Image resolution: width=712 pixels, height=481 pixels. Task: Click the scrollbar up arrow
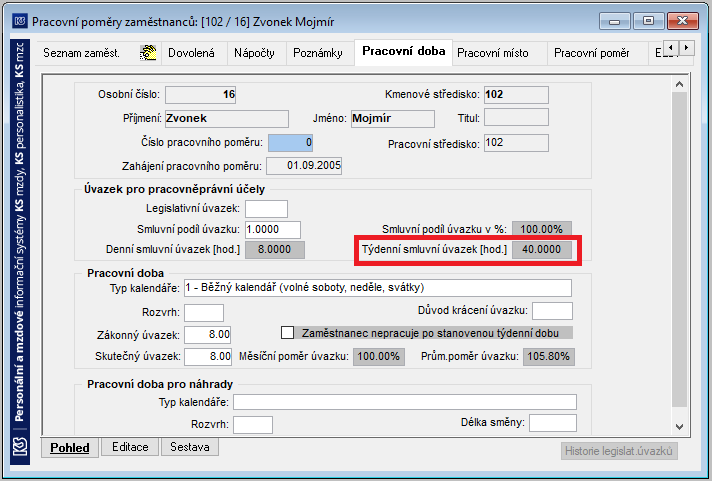pyautogui.click(x=679, y=84)
